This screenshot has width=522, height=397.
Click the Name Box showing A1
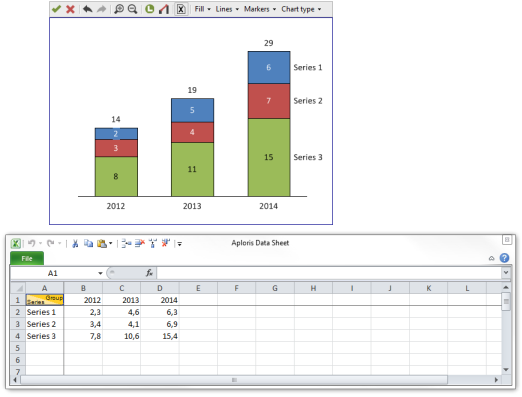click(x=53, y=273)
